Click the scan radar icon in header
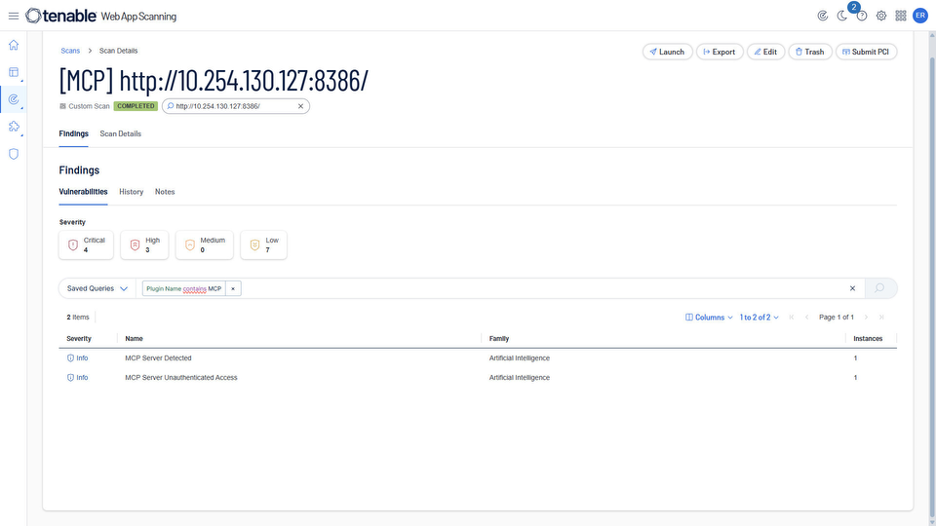Image resolution: width=936 pixels, height=526 pixels. tap(823, 16)
